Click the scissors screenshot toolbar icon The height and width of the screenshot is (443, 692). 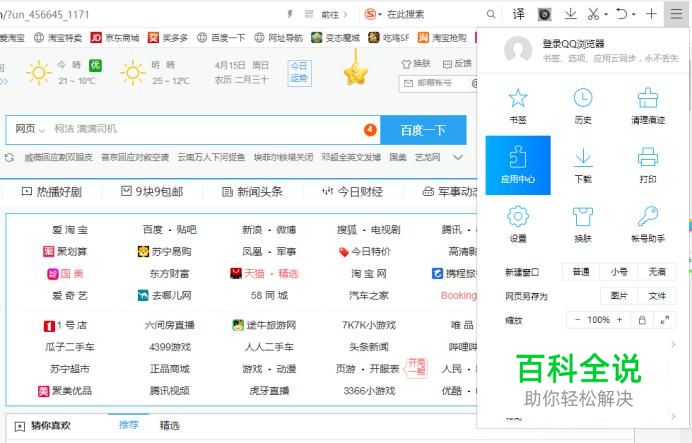(593, 14)
